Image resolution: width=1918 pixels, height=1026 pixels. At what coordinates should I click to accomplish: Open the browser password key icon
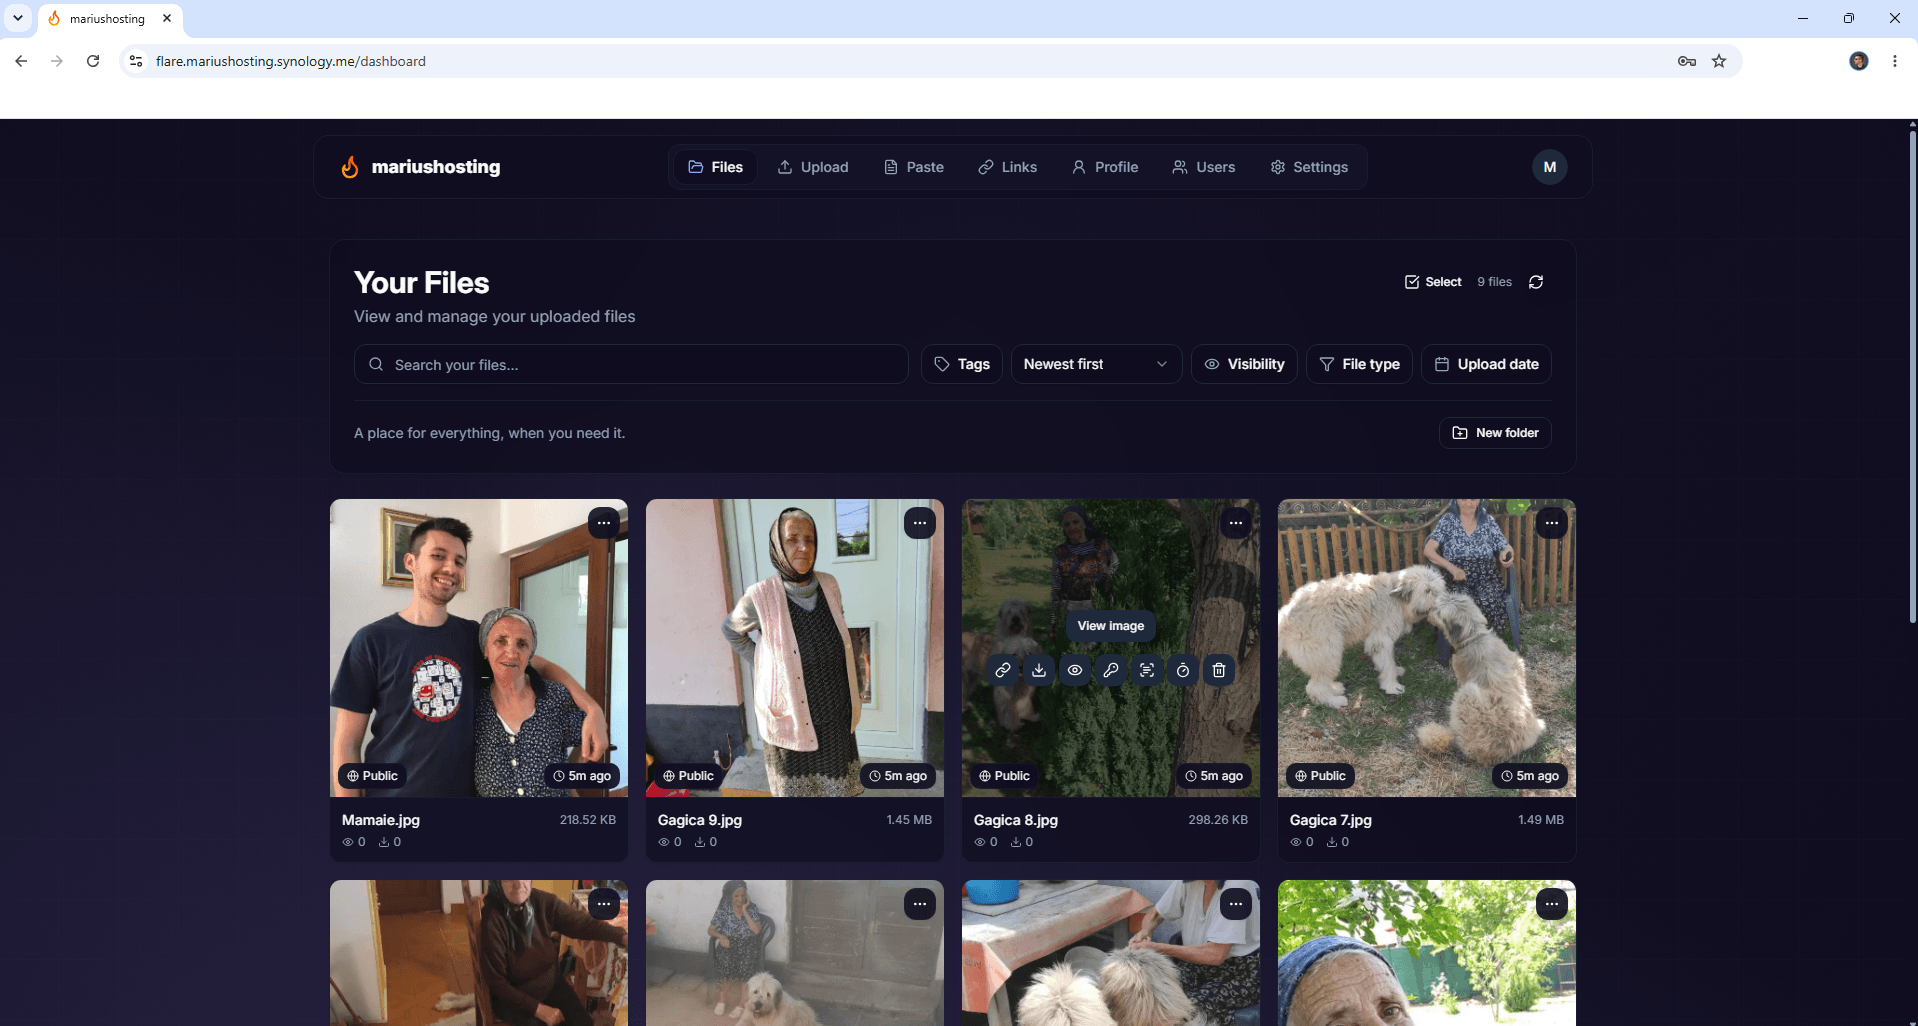tap(1687, 61)
